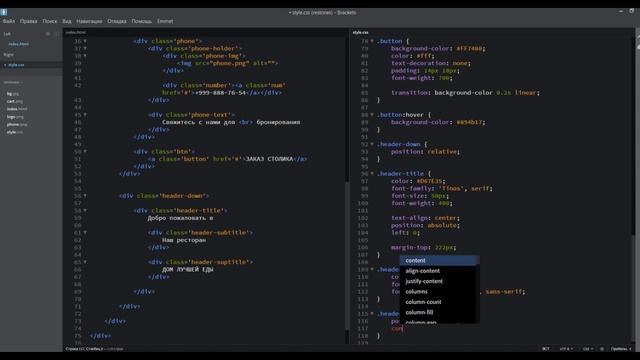Viewport: 640px width, 360px height.
Task: Open the Файл menu
Action: (x=9, y=21)
